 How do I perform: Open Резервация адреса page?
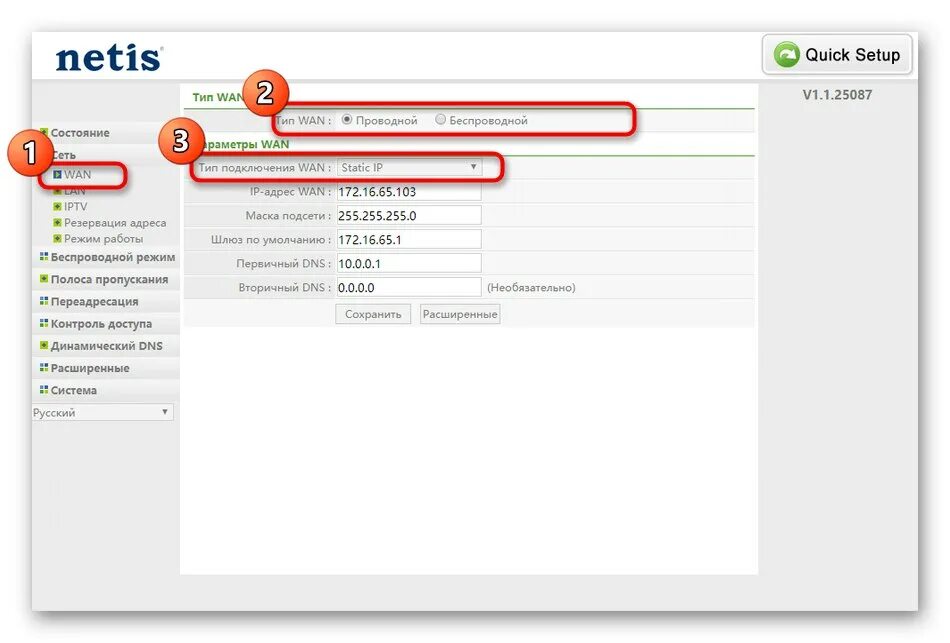click(x=115, y=222)
